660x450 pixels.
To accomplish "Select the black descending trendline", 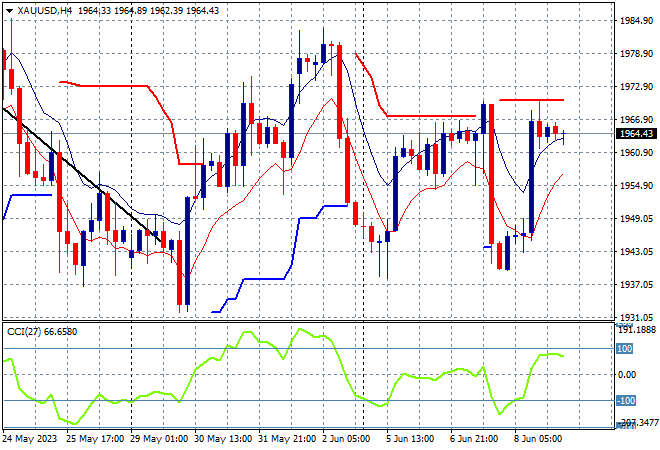I will pyautogui.click(x=82, y=175).
